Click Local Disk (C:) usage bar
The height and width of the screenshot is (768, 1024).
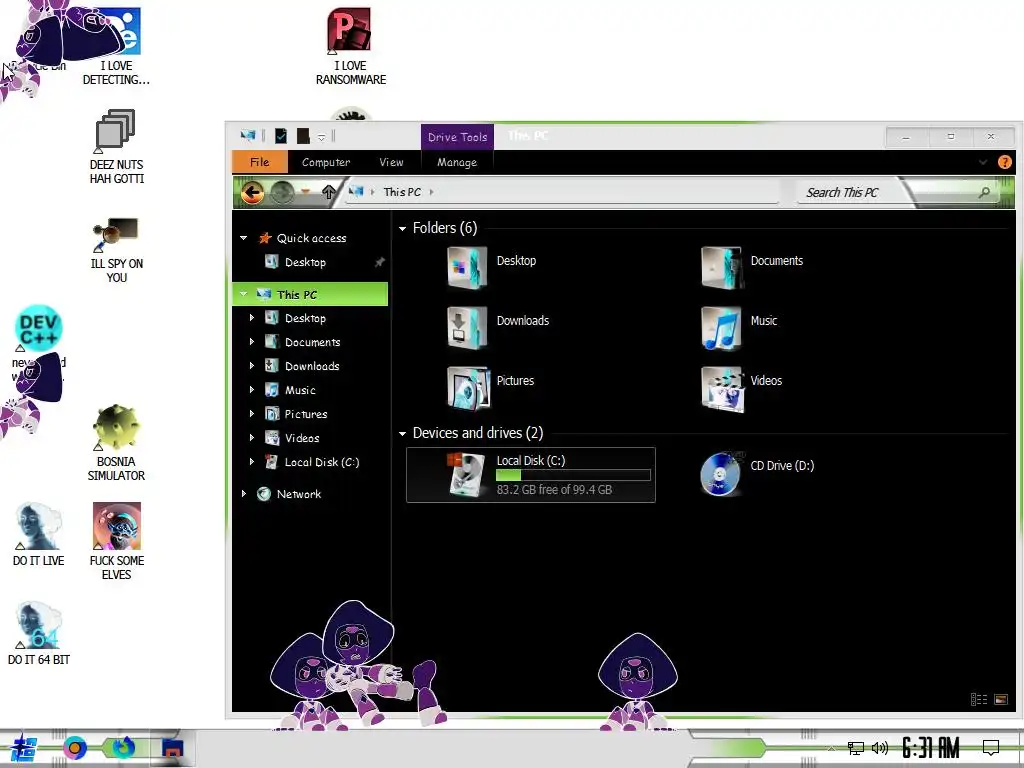[573, 475]
